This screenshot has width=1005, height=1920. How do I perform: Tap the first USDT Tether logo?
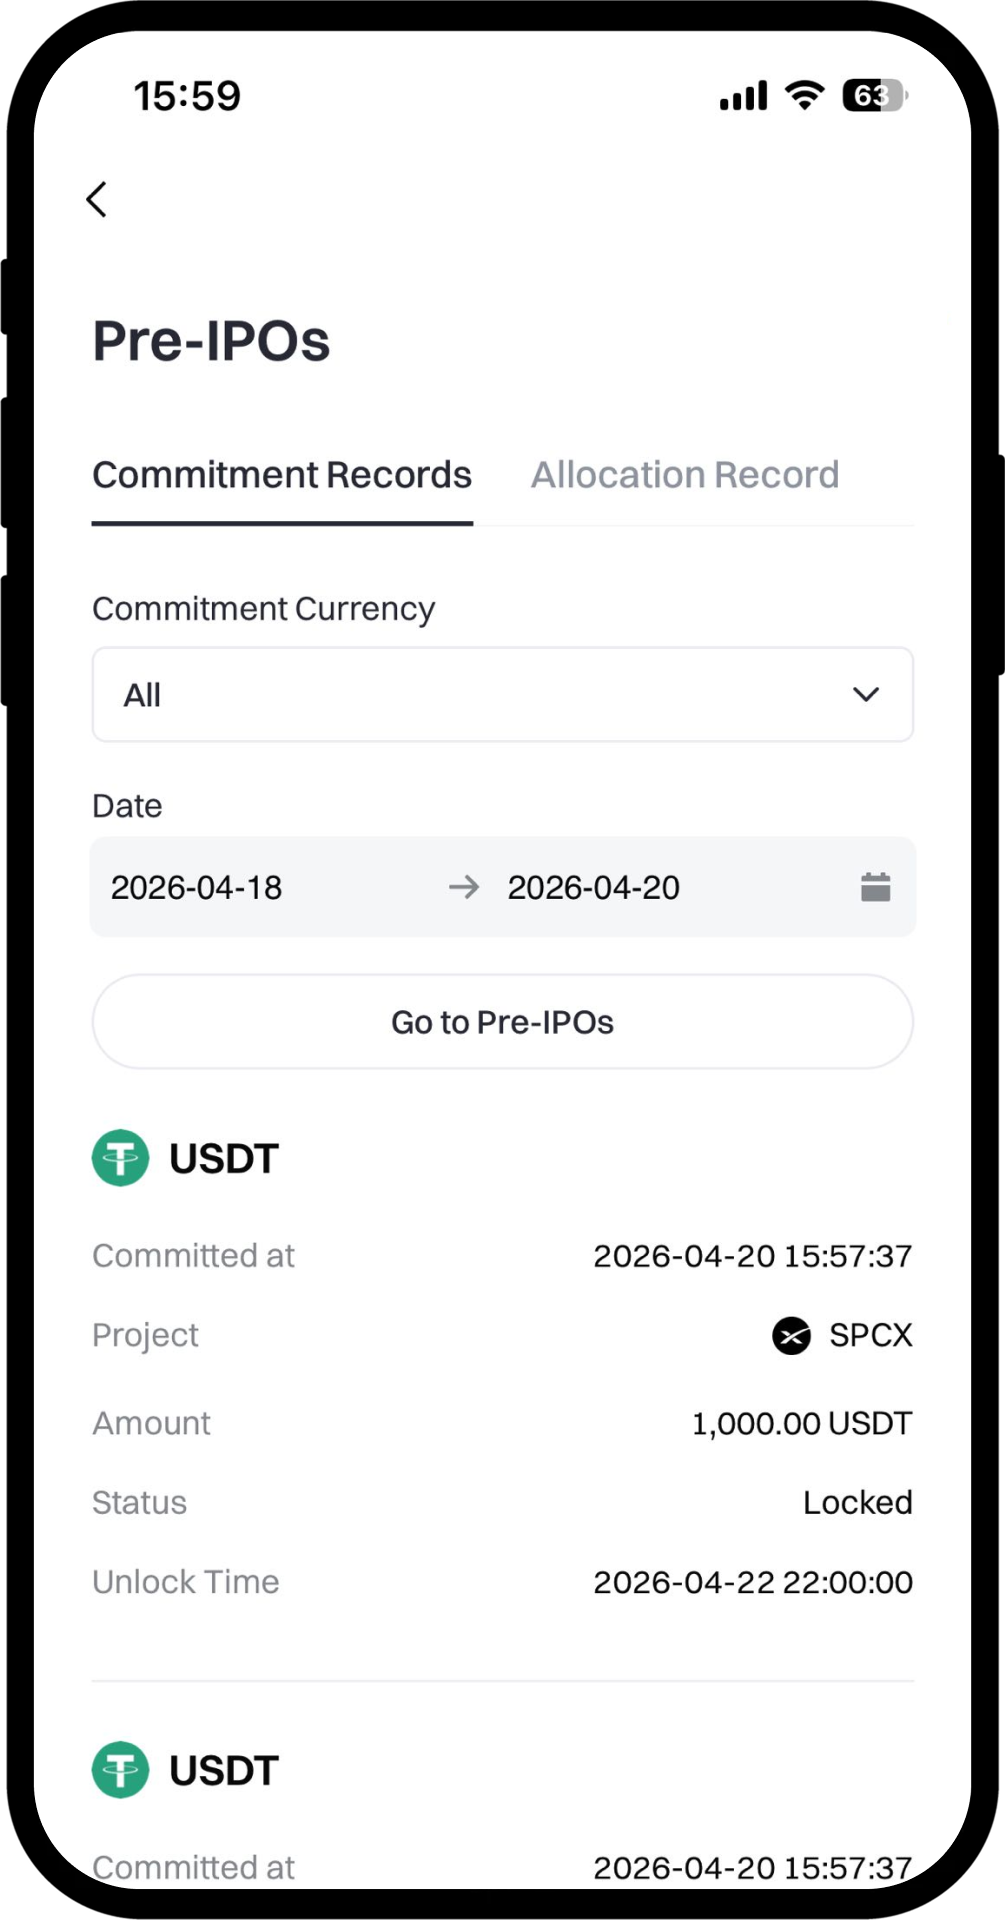coord(121,1158)
